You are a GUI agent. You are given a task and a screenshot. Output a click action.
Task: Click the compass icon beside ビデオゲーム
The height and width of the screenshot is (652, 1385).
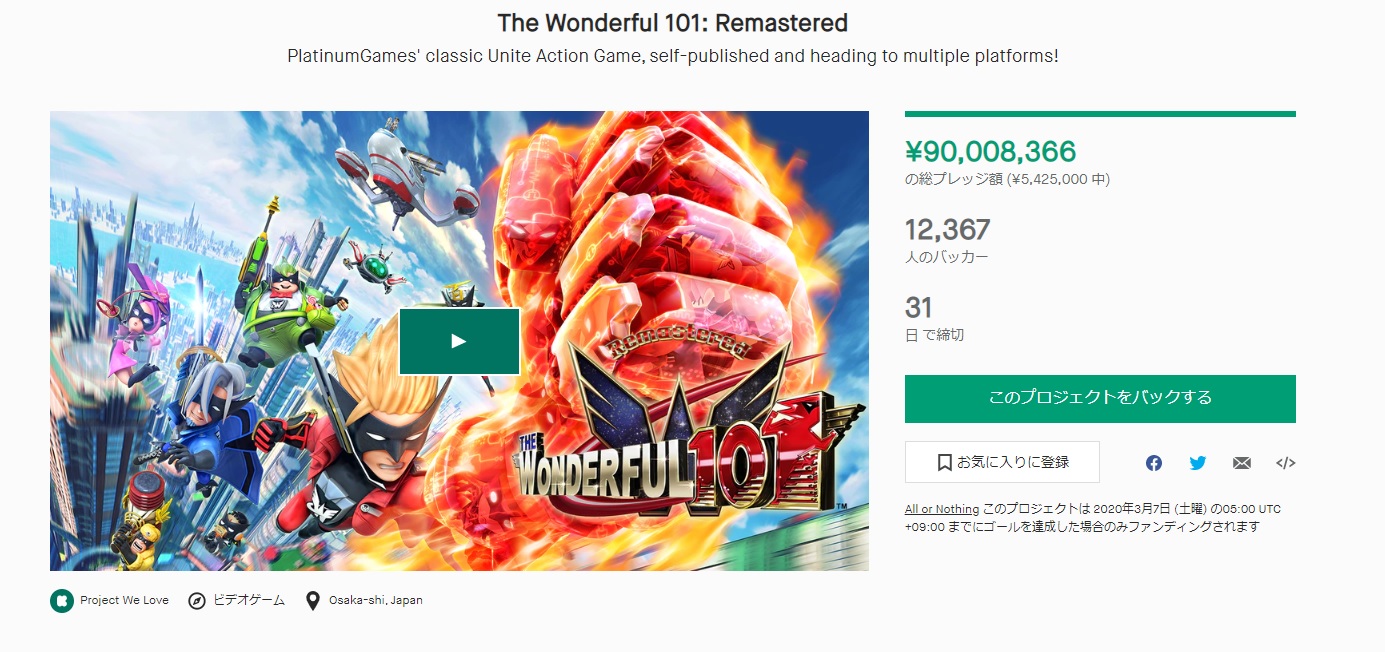pos(197,601)
